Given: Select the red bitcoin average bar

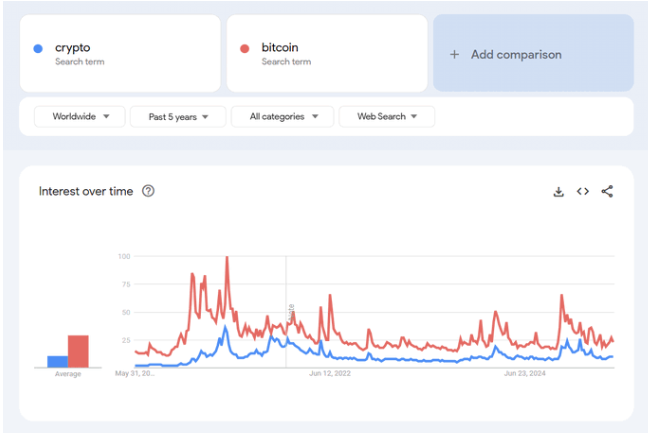Looking at the screenshot, I should [x=78, y=351].
